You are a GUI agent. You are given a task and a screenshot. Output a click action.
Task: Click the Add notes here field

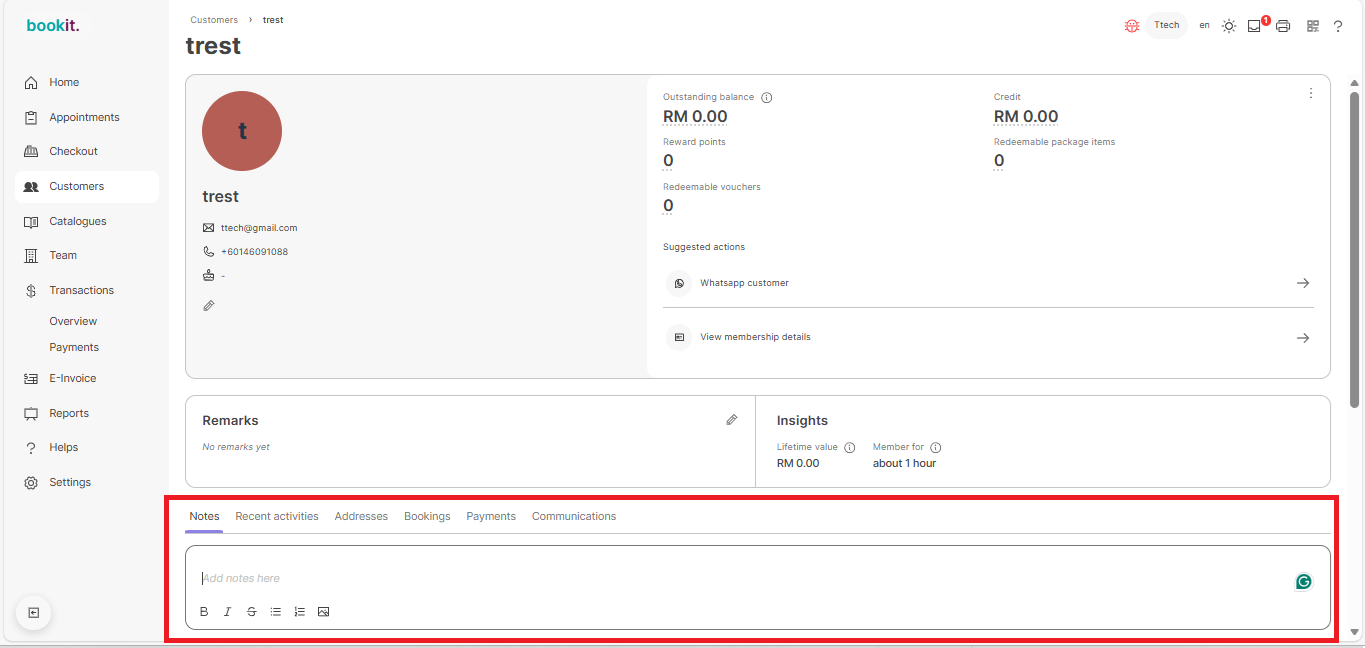pos(740,578)
